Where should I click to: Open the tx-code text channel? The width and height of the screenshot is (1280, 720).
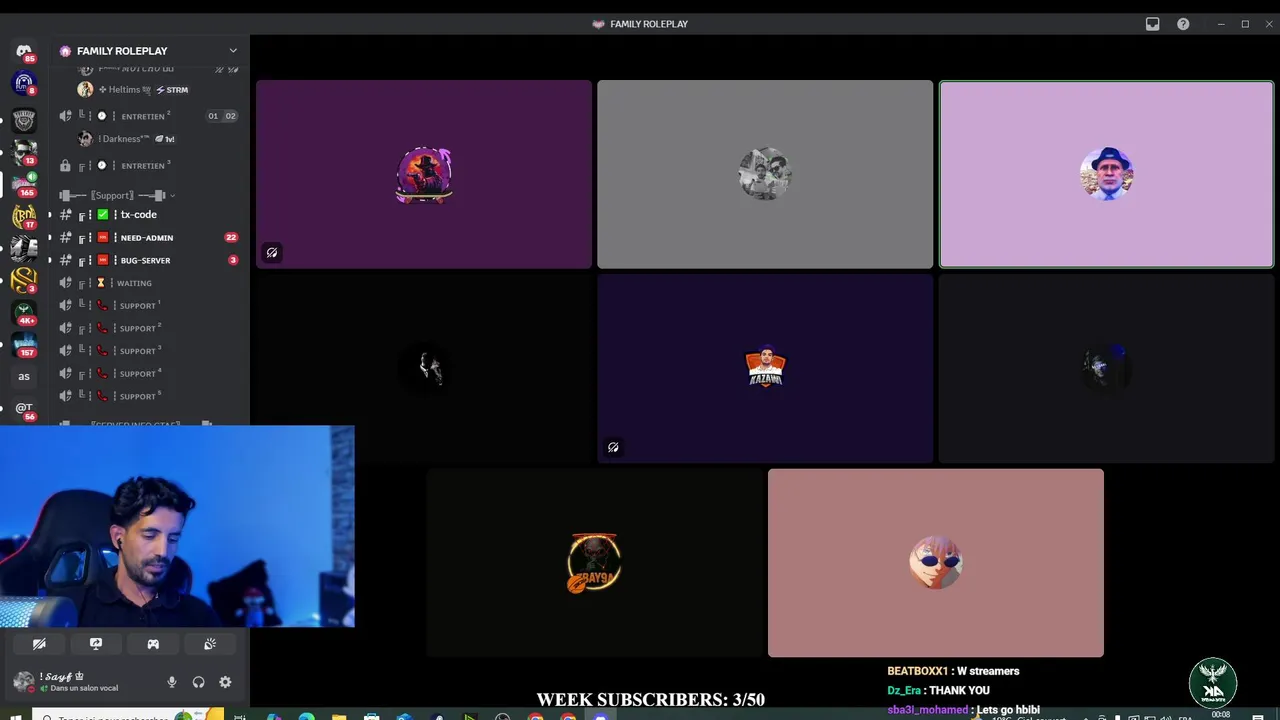[149, 215]
